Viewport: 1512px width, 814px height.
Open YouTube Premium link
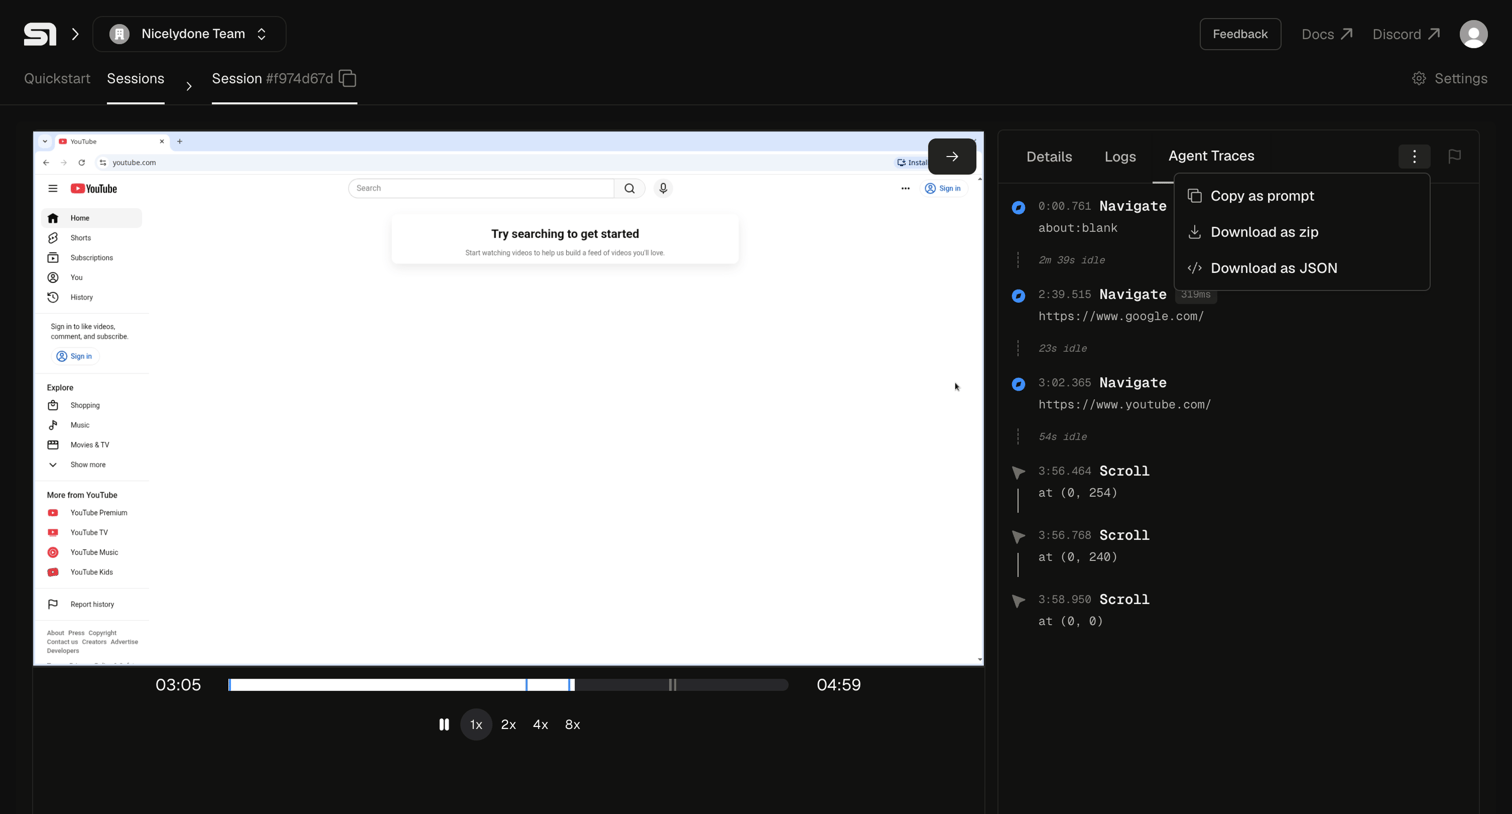[92, 513]
